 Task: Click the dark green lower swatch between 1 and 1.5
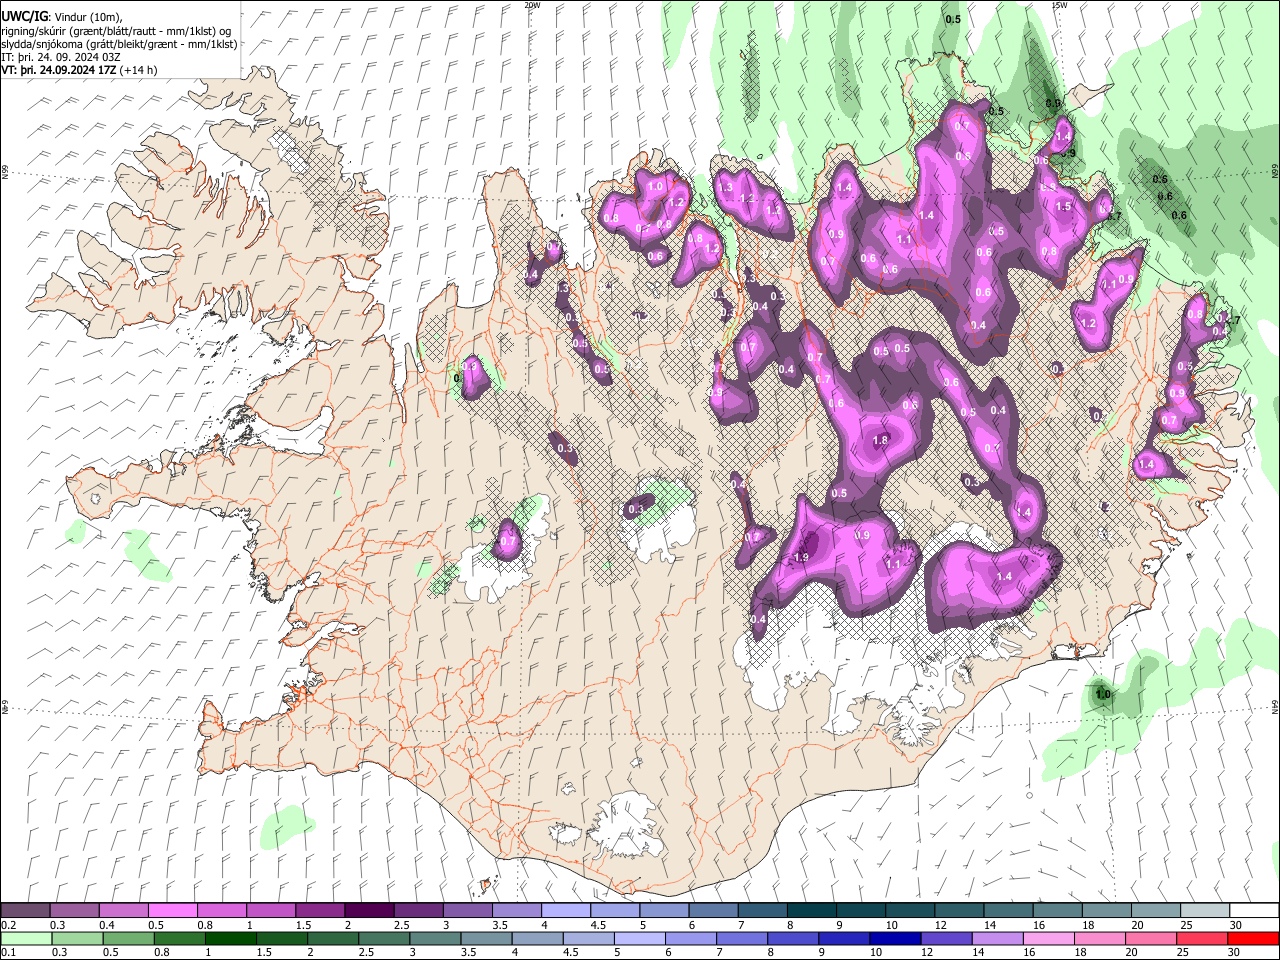coord(231,938)
